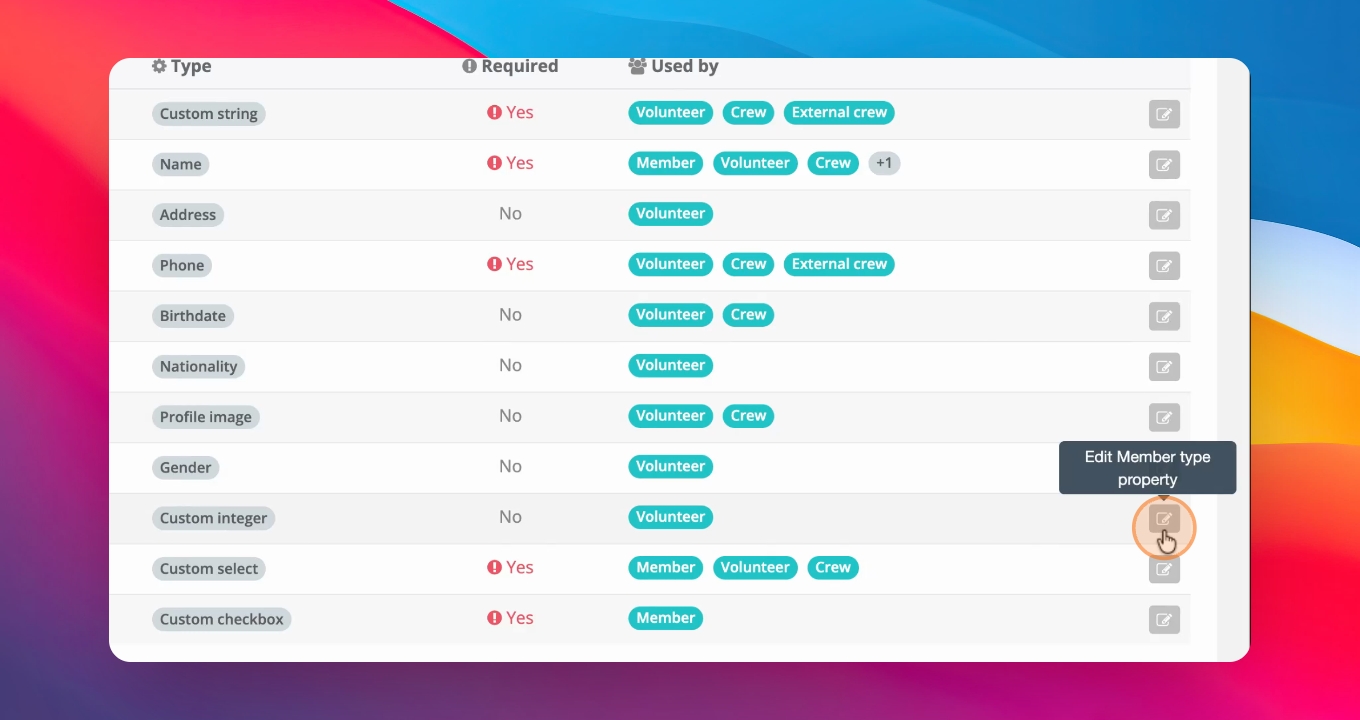
Task: Click Birthdate row edit icon
Action: pyautogui.click(x=1164, y=316)
